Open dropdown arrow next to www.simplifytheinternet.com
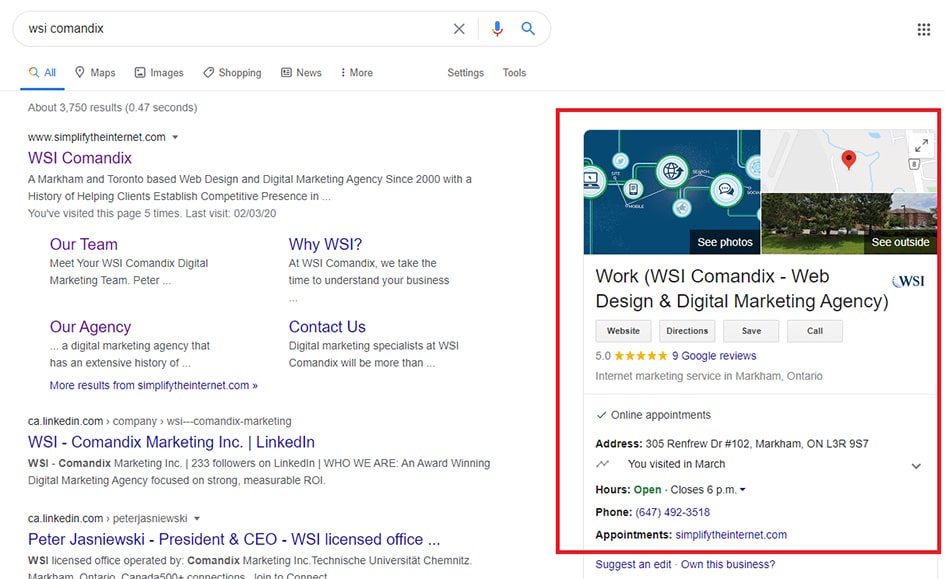The width and height of the screenshot is (945, 579). click(x=175, y=137)
